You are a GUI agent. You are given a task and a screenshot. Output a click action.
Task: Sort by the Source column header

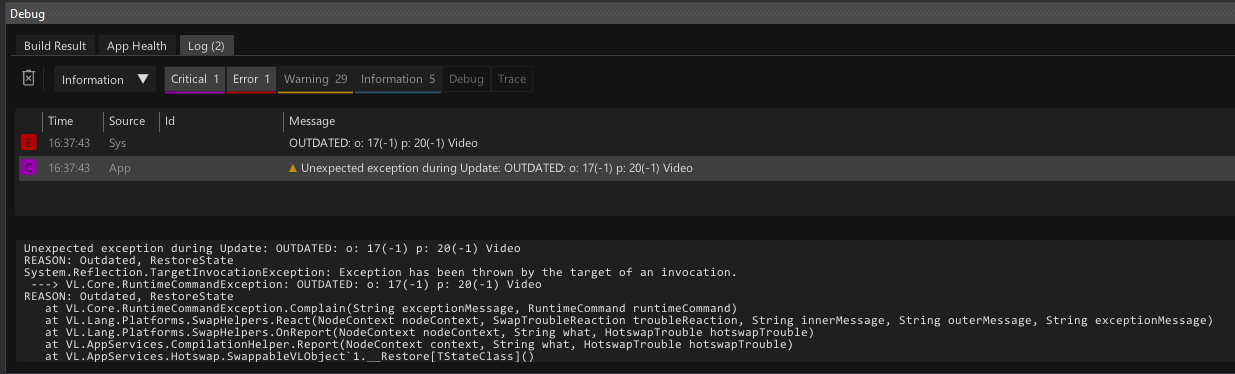click(x=127, y=121)
